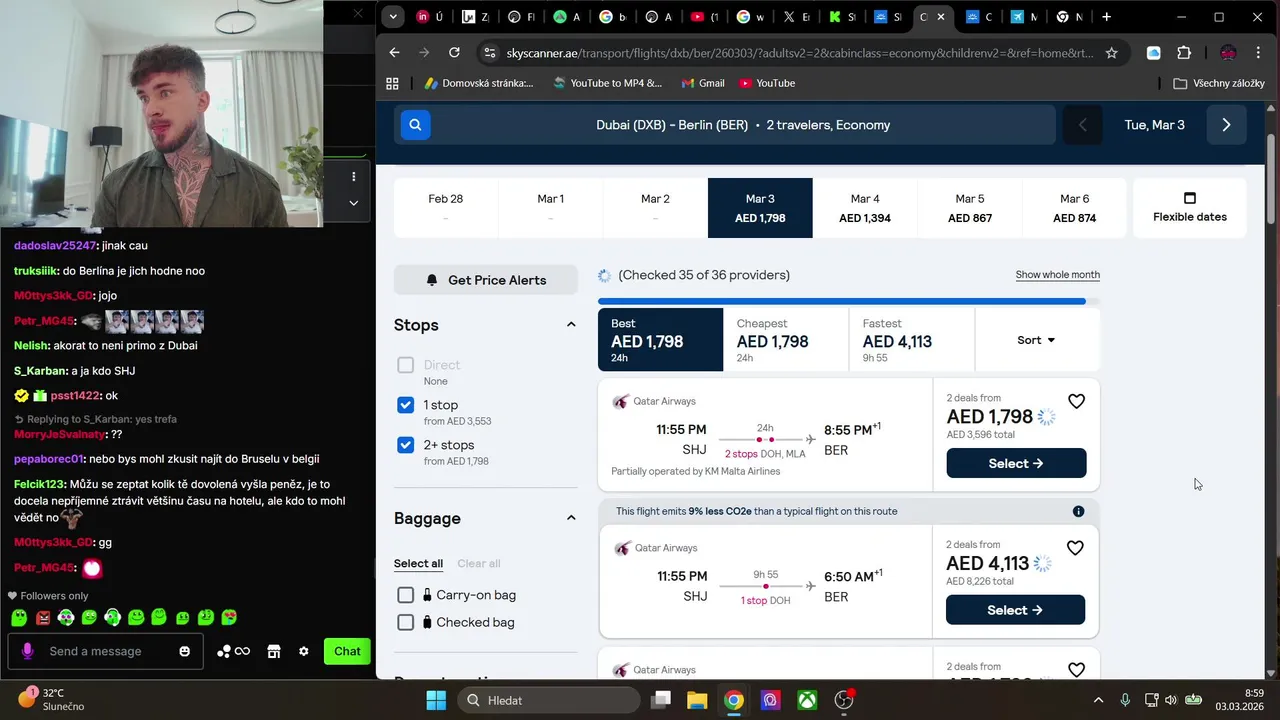This screenshot has height=720, width=1280.
Task: Open the tab search dropdown in Chrome
Action: pyautogui.click(x=393, y=17)
